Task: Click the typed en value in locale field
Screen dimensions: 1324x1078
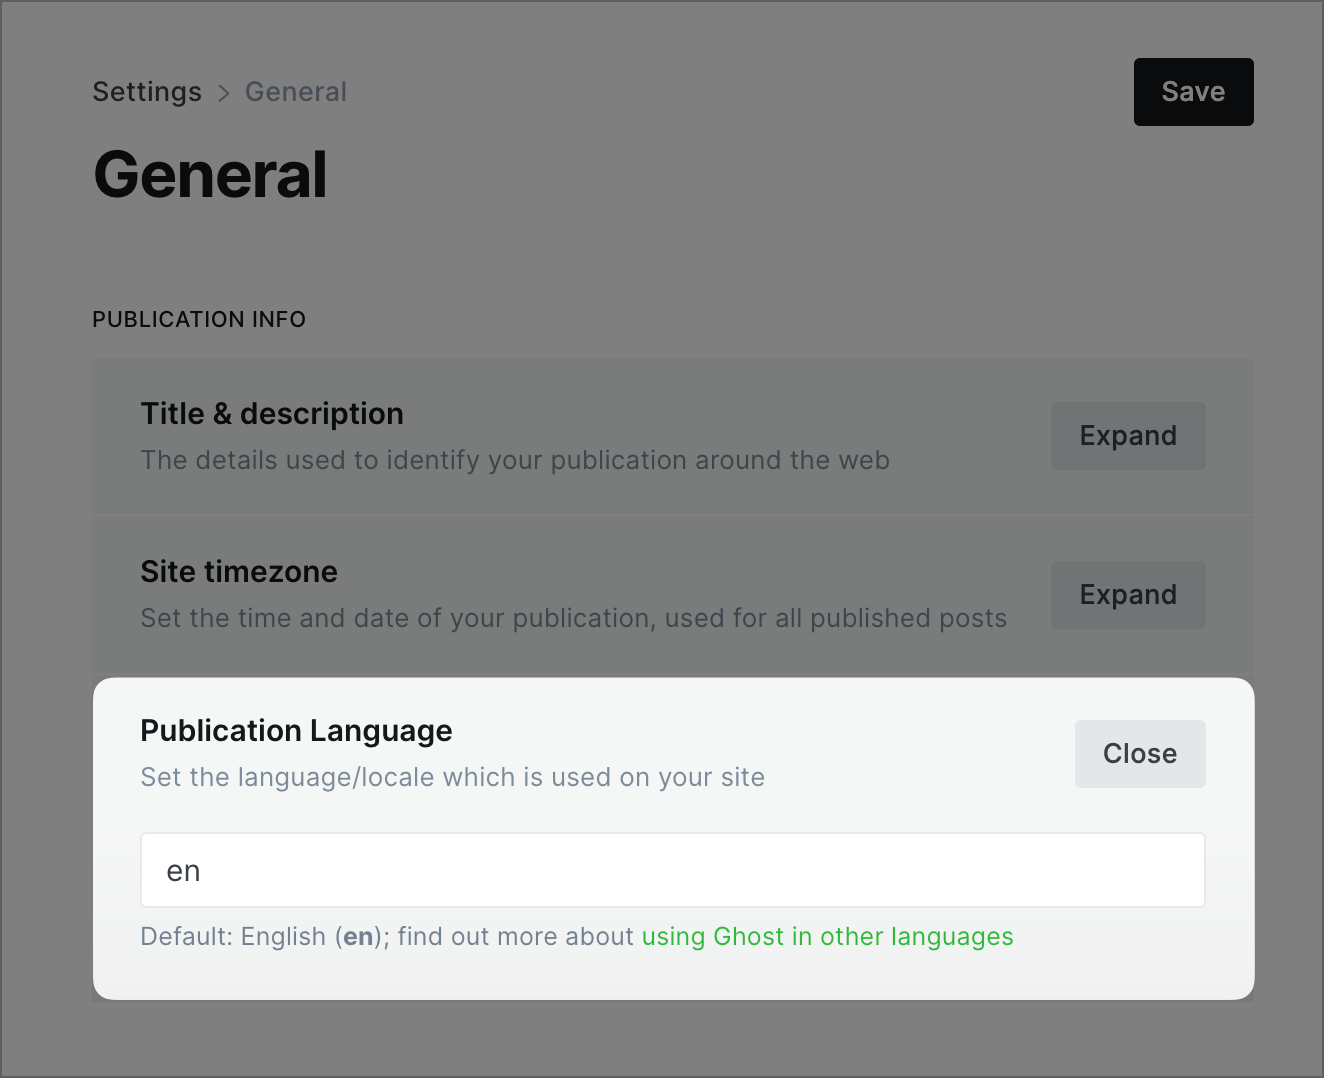Action: tap(183, 872)
